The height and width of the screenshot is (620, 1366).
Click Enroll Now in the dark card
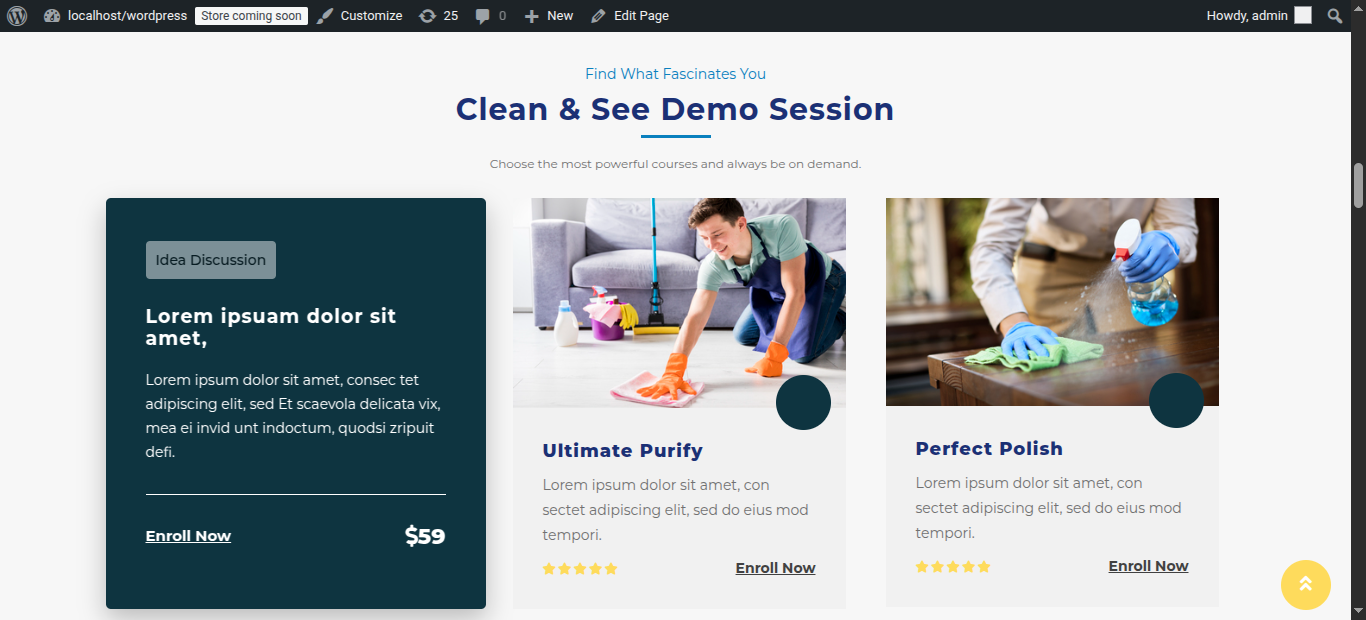point(188,536)
